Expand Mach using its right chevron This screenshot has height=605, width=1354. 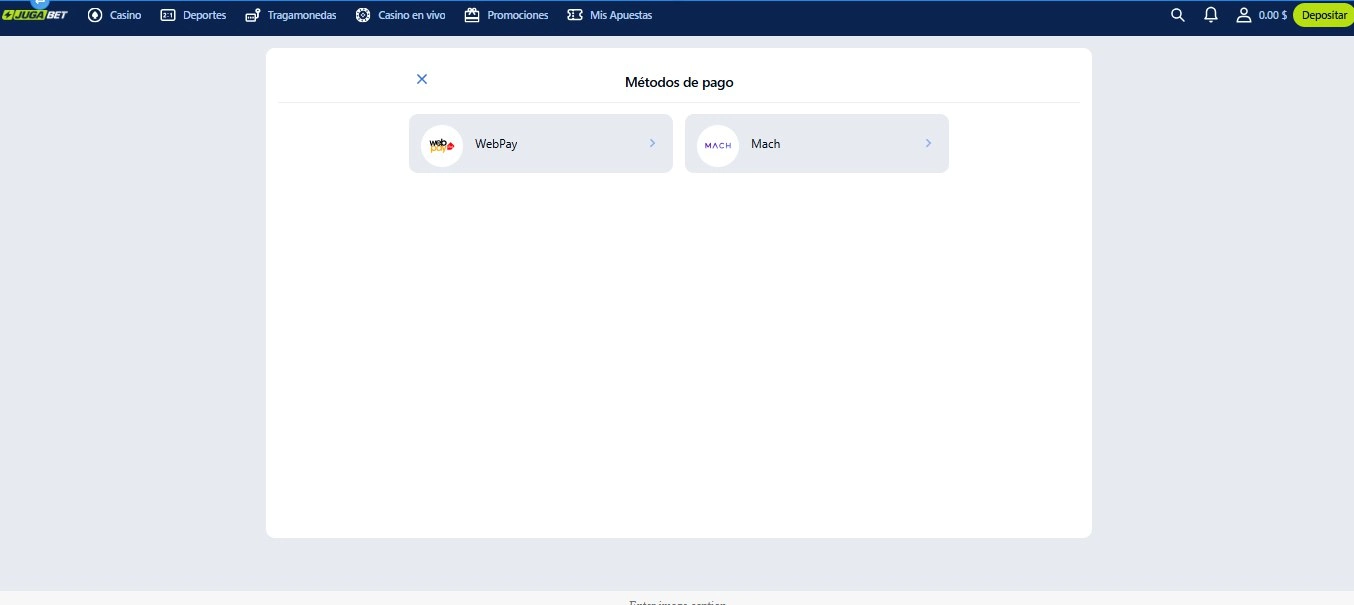(x=928, y=144)
